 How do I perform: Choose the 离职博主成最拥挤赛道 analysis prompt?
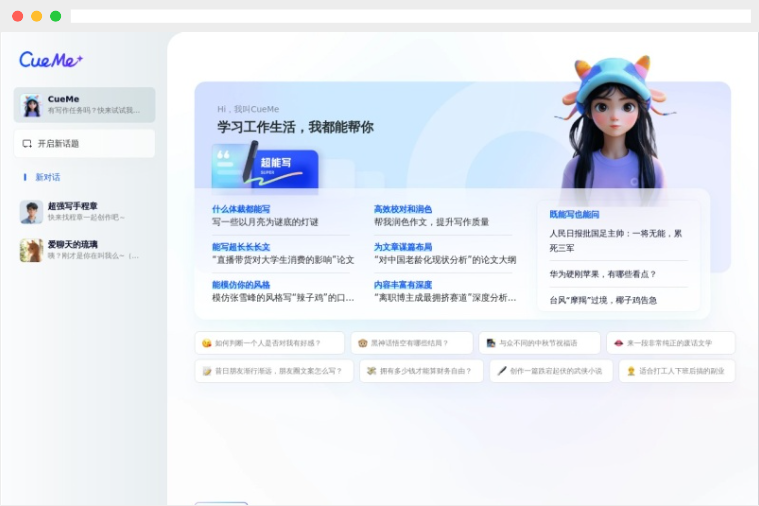tap(445, 298)
